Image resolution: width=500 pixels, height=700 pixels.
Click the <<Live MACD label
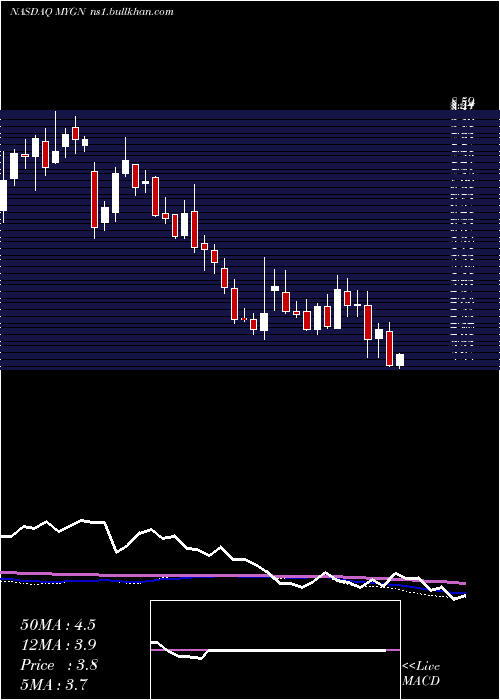421,673
